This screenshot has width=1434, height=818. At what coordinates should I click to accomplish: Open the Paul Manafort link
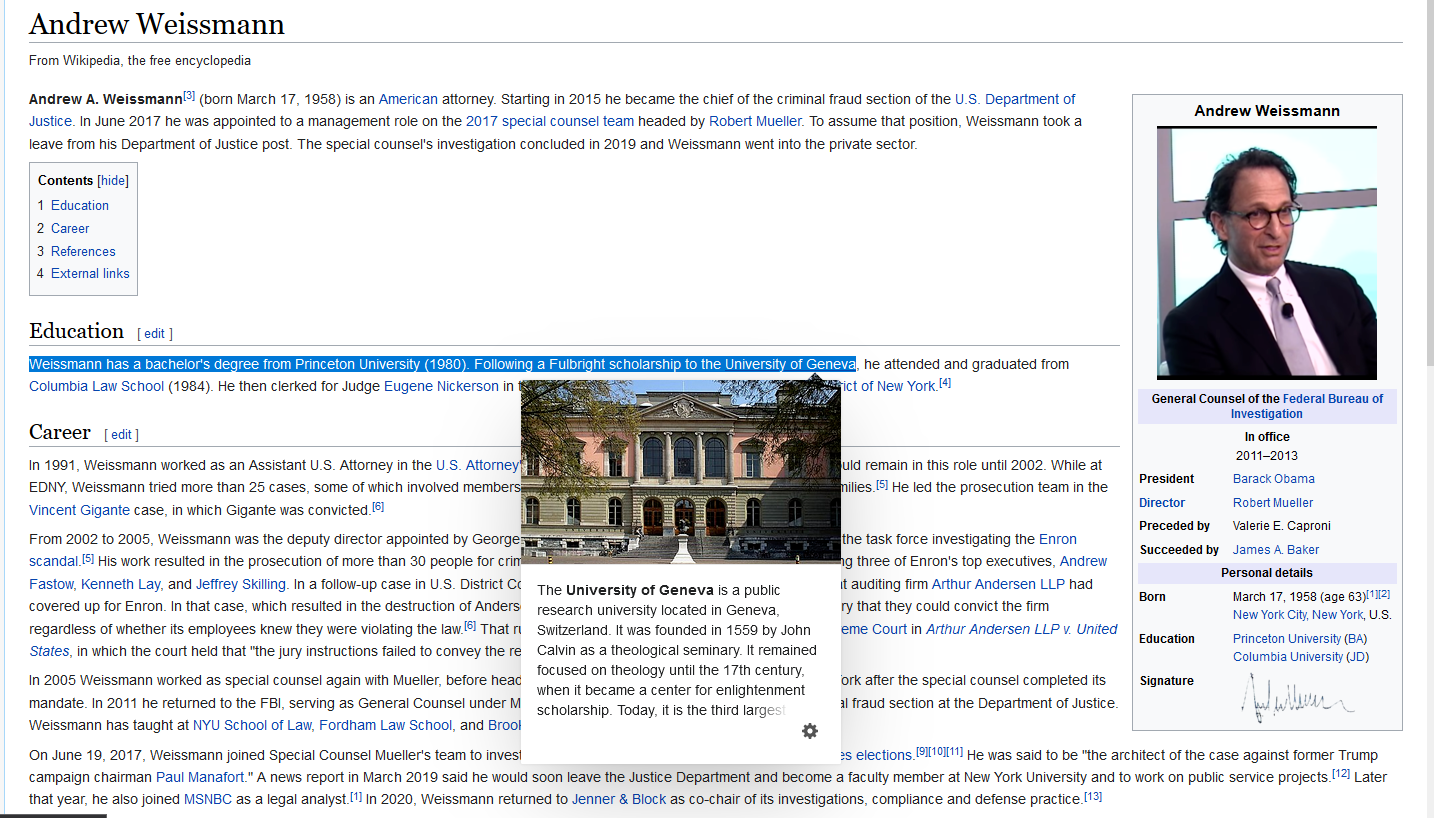pyautogui.click(x=202, y=777)
